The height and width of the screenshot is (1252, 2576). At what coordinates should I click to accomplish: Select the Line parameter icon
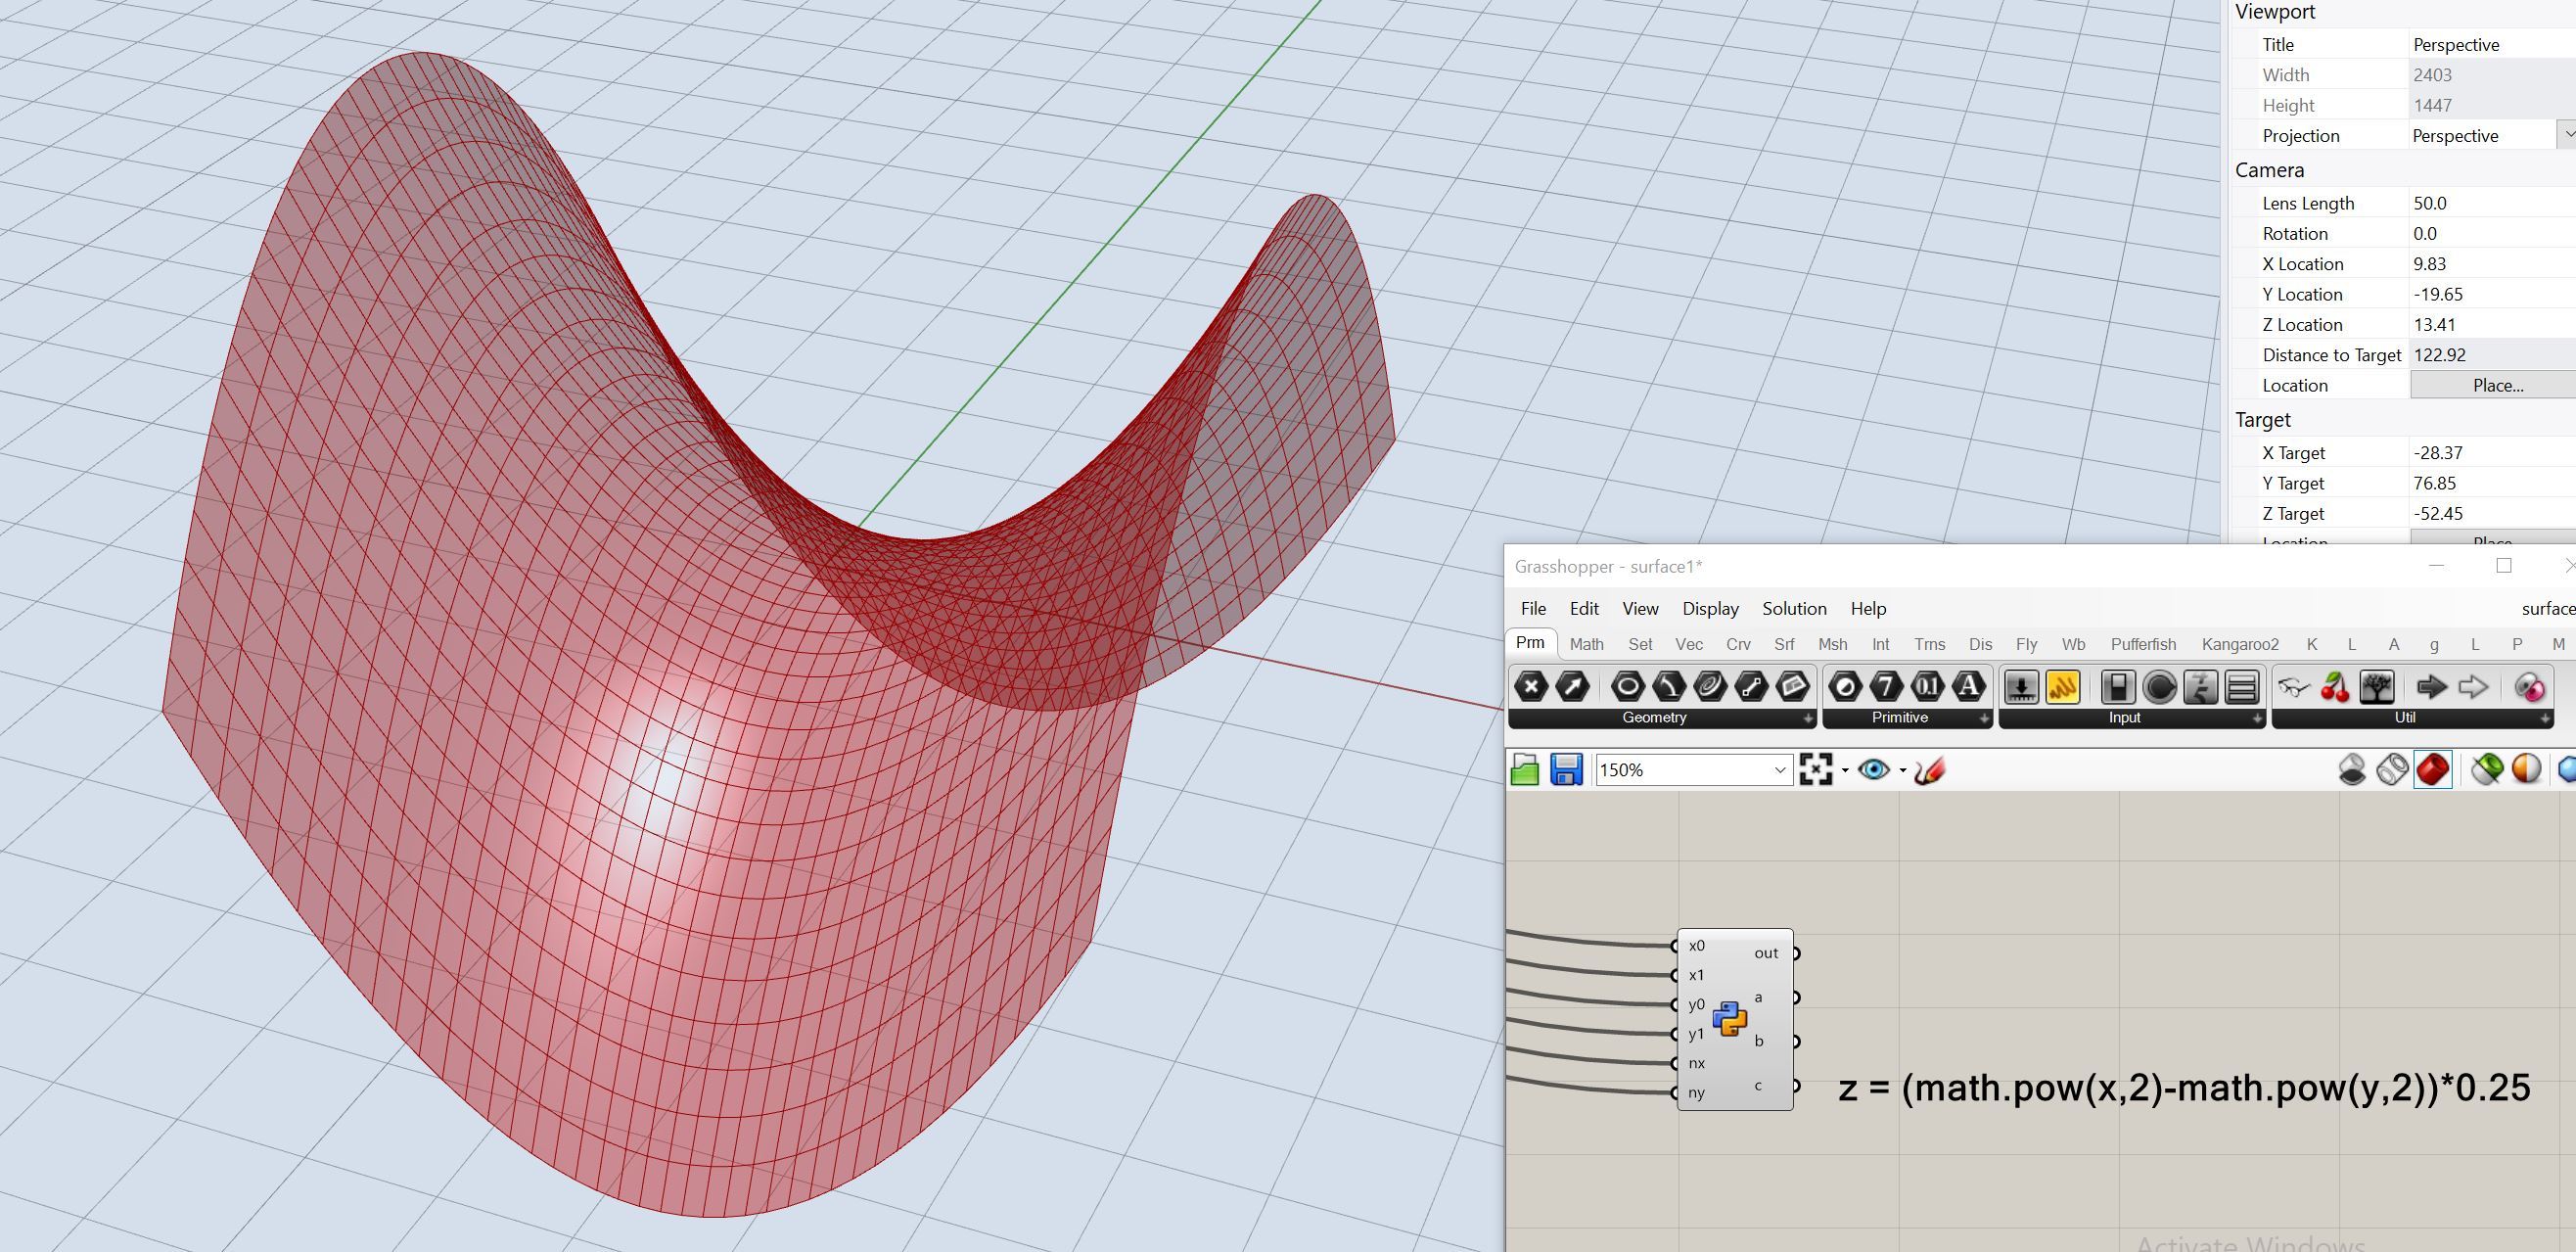[x=1752, y=687]
